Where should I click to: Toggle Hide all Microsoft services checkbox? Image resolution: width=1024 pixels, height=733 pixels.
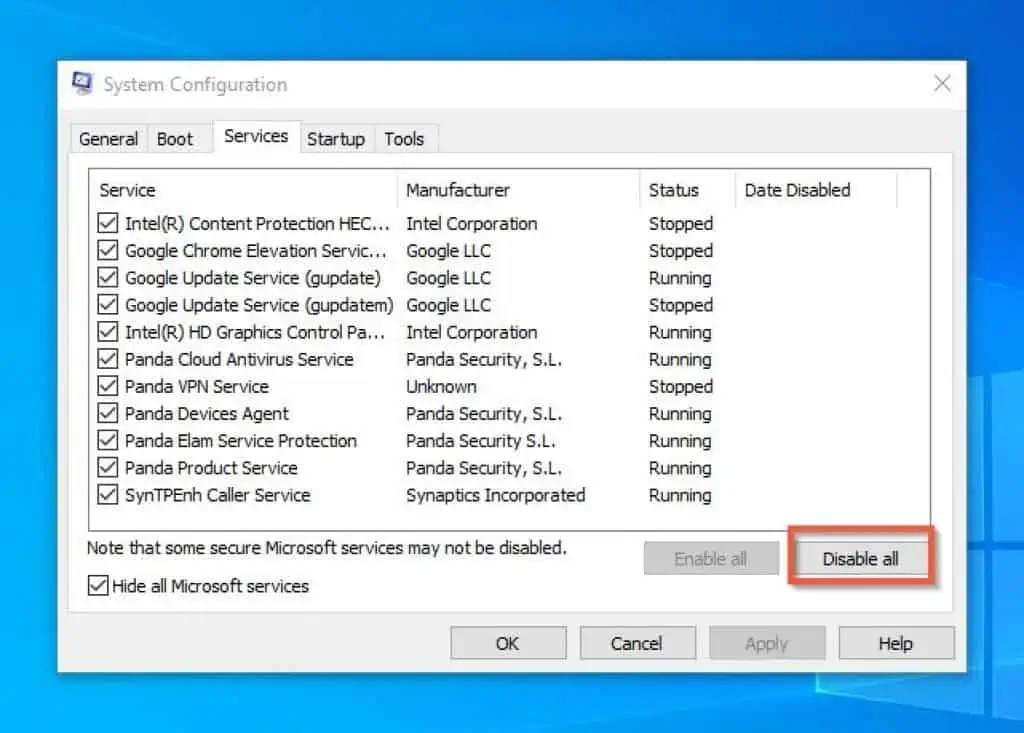98,586
